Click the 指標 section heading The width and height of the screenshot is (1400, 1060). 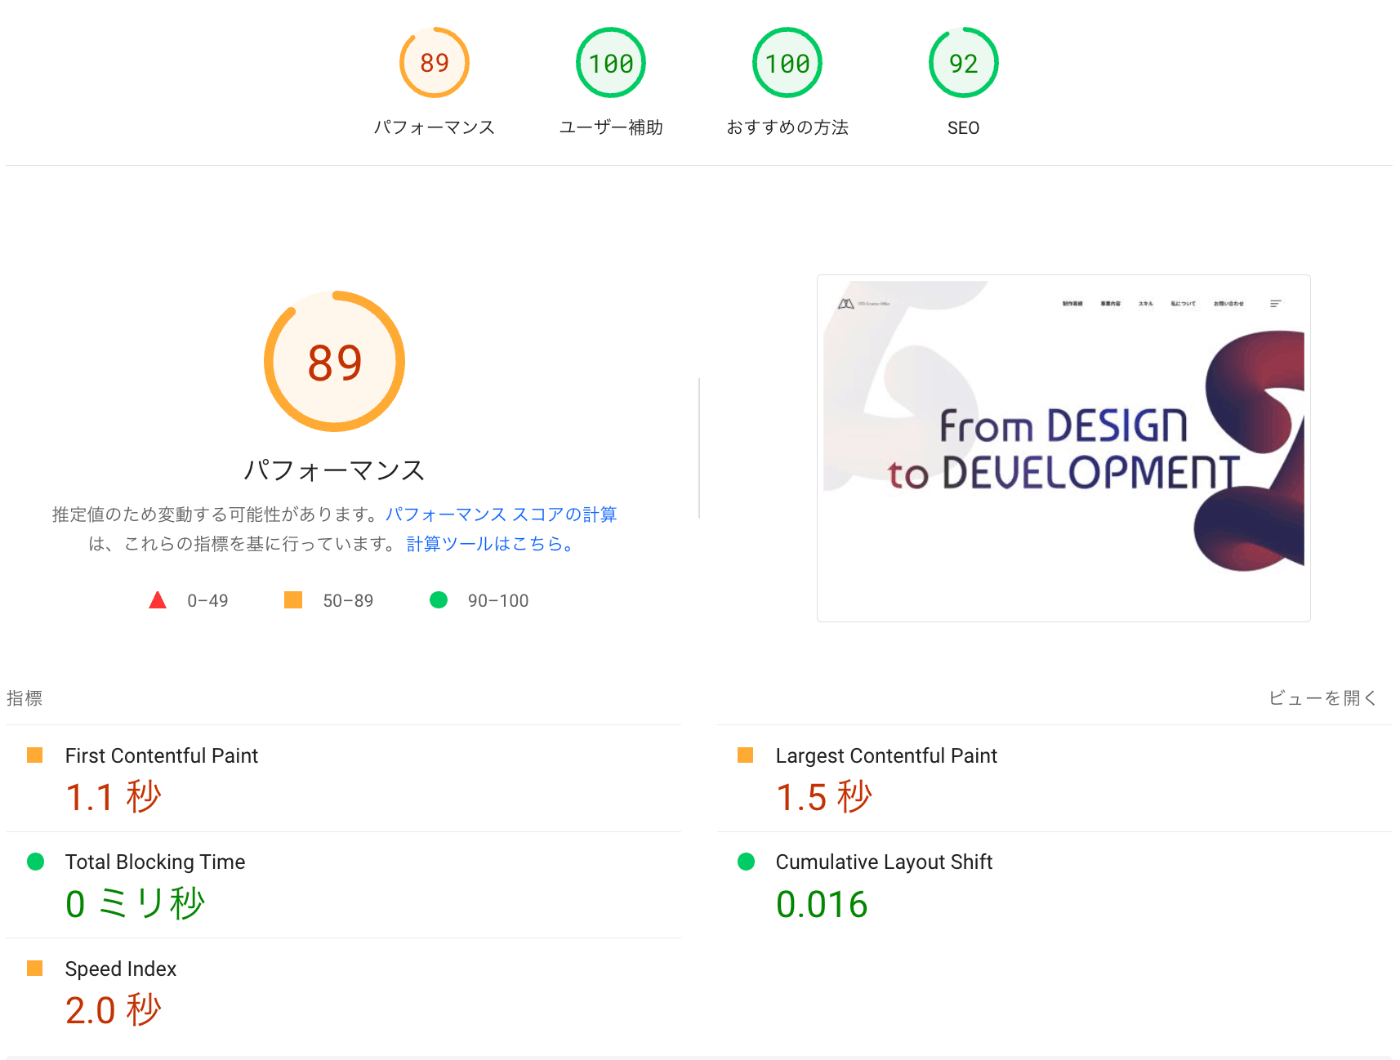click(25, 698)
